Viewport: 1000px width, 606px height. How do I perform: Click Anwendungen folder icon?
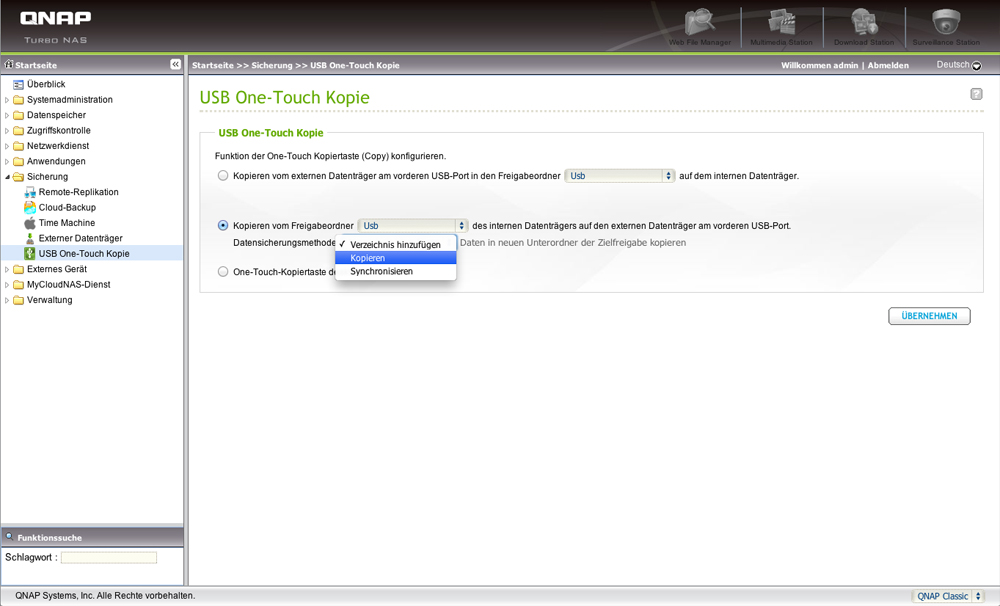(18, 161)
